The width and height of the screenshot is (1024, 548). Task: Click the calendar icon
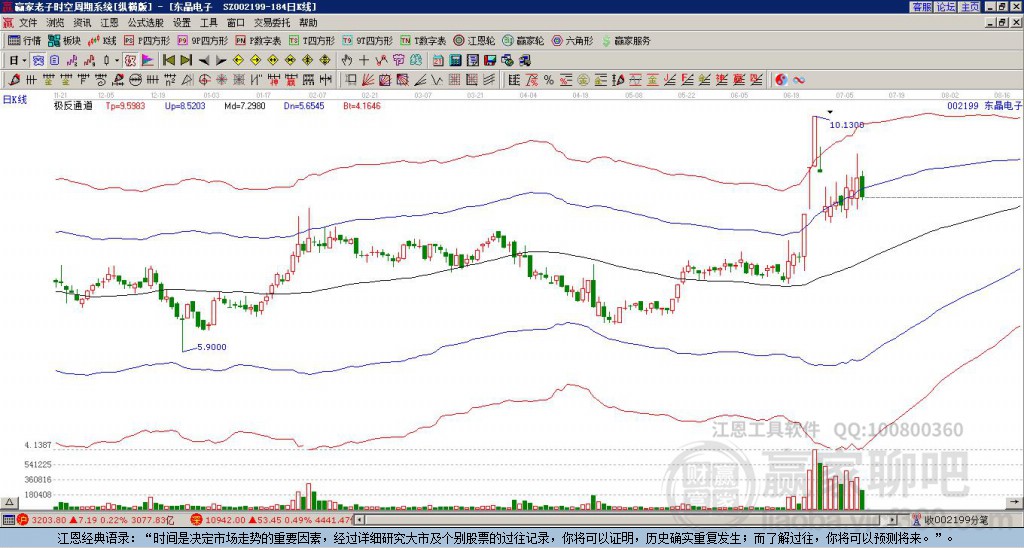click(438, 61)
